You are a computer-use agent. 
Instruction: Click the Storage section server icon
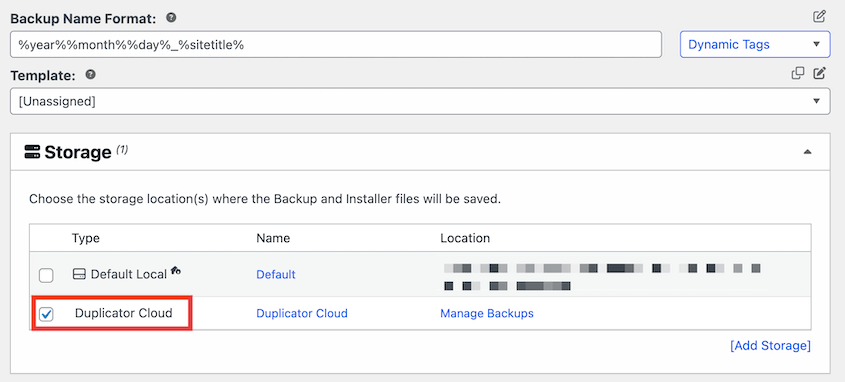coord(32,152)
